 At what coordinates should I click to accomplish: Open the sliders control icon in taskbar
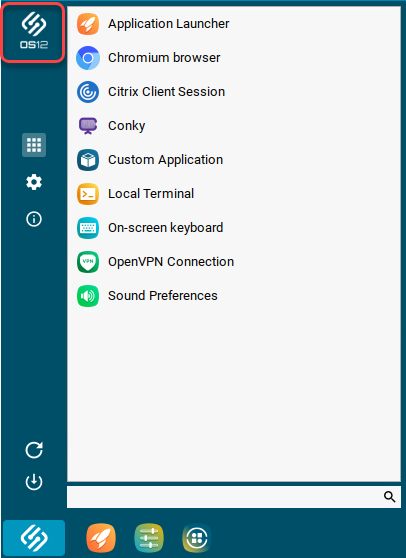[149, 538]
